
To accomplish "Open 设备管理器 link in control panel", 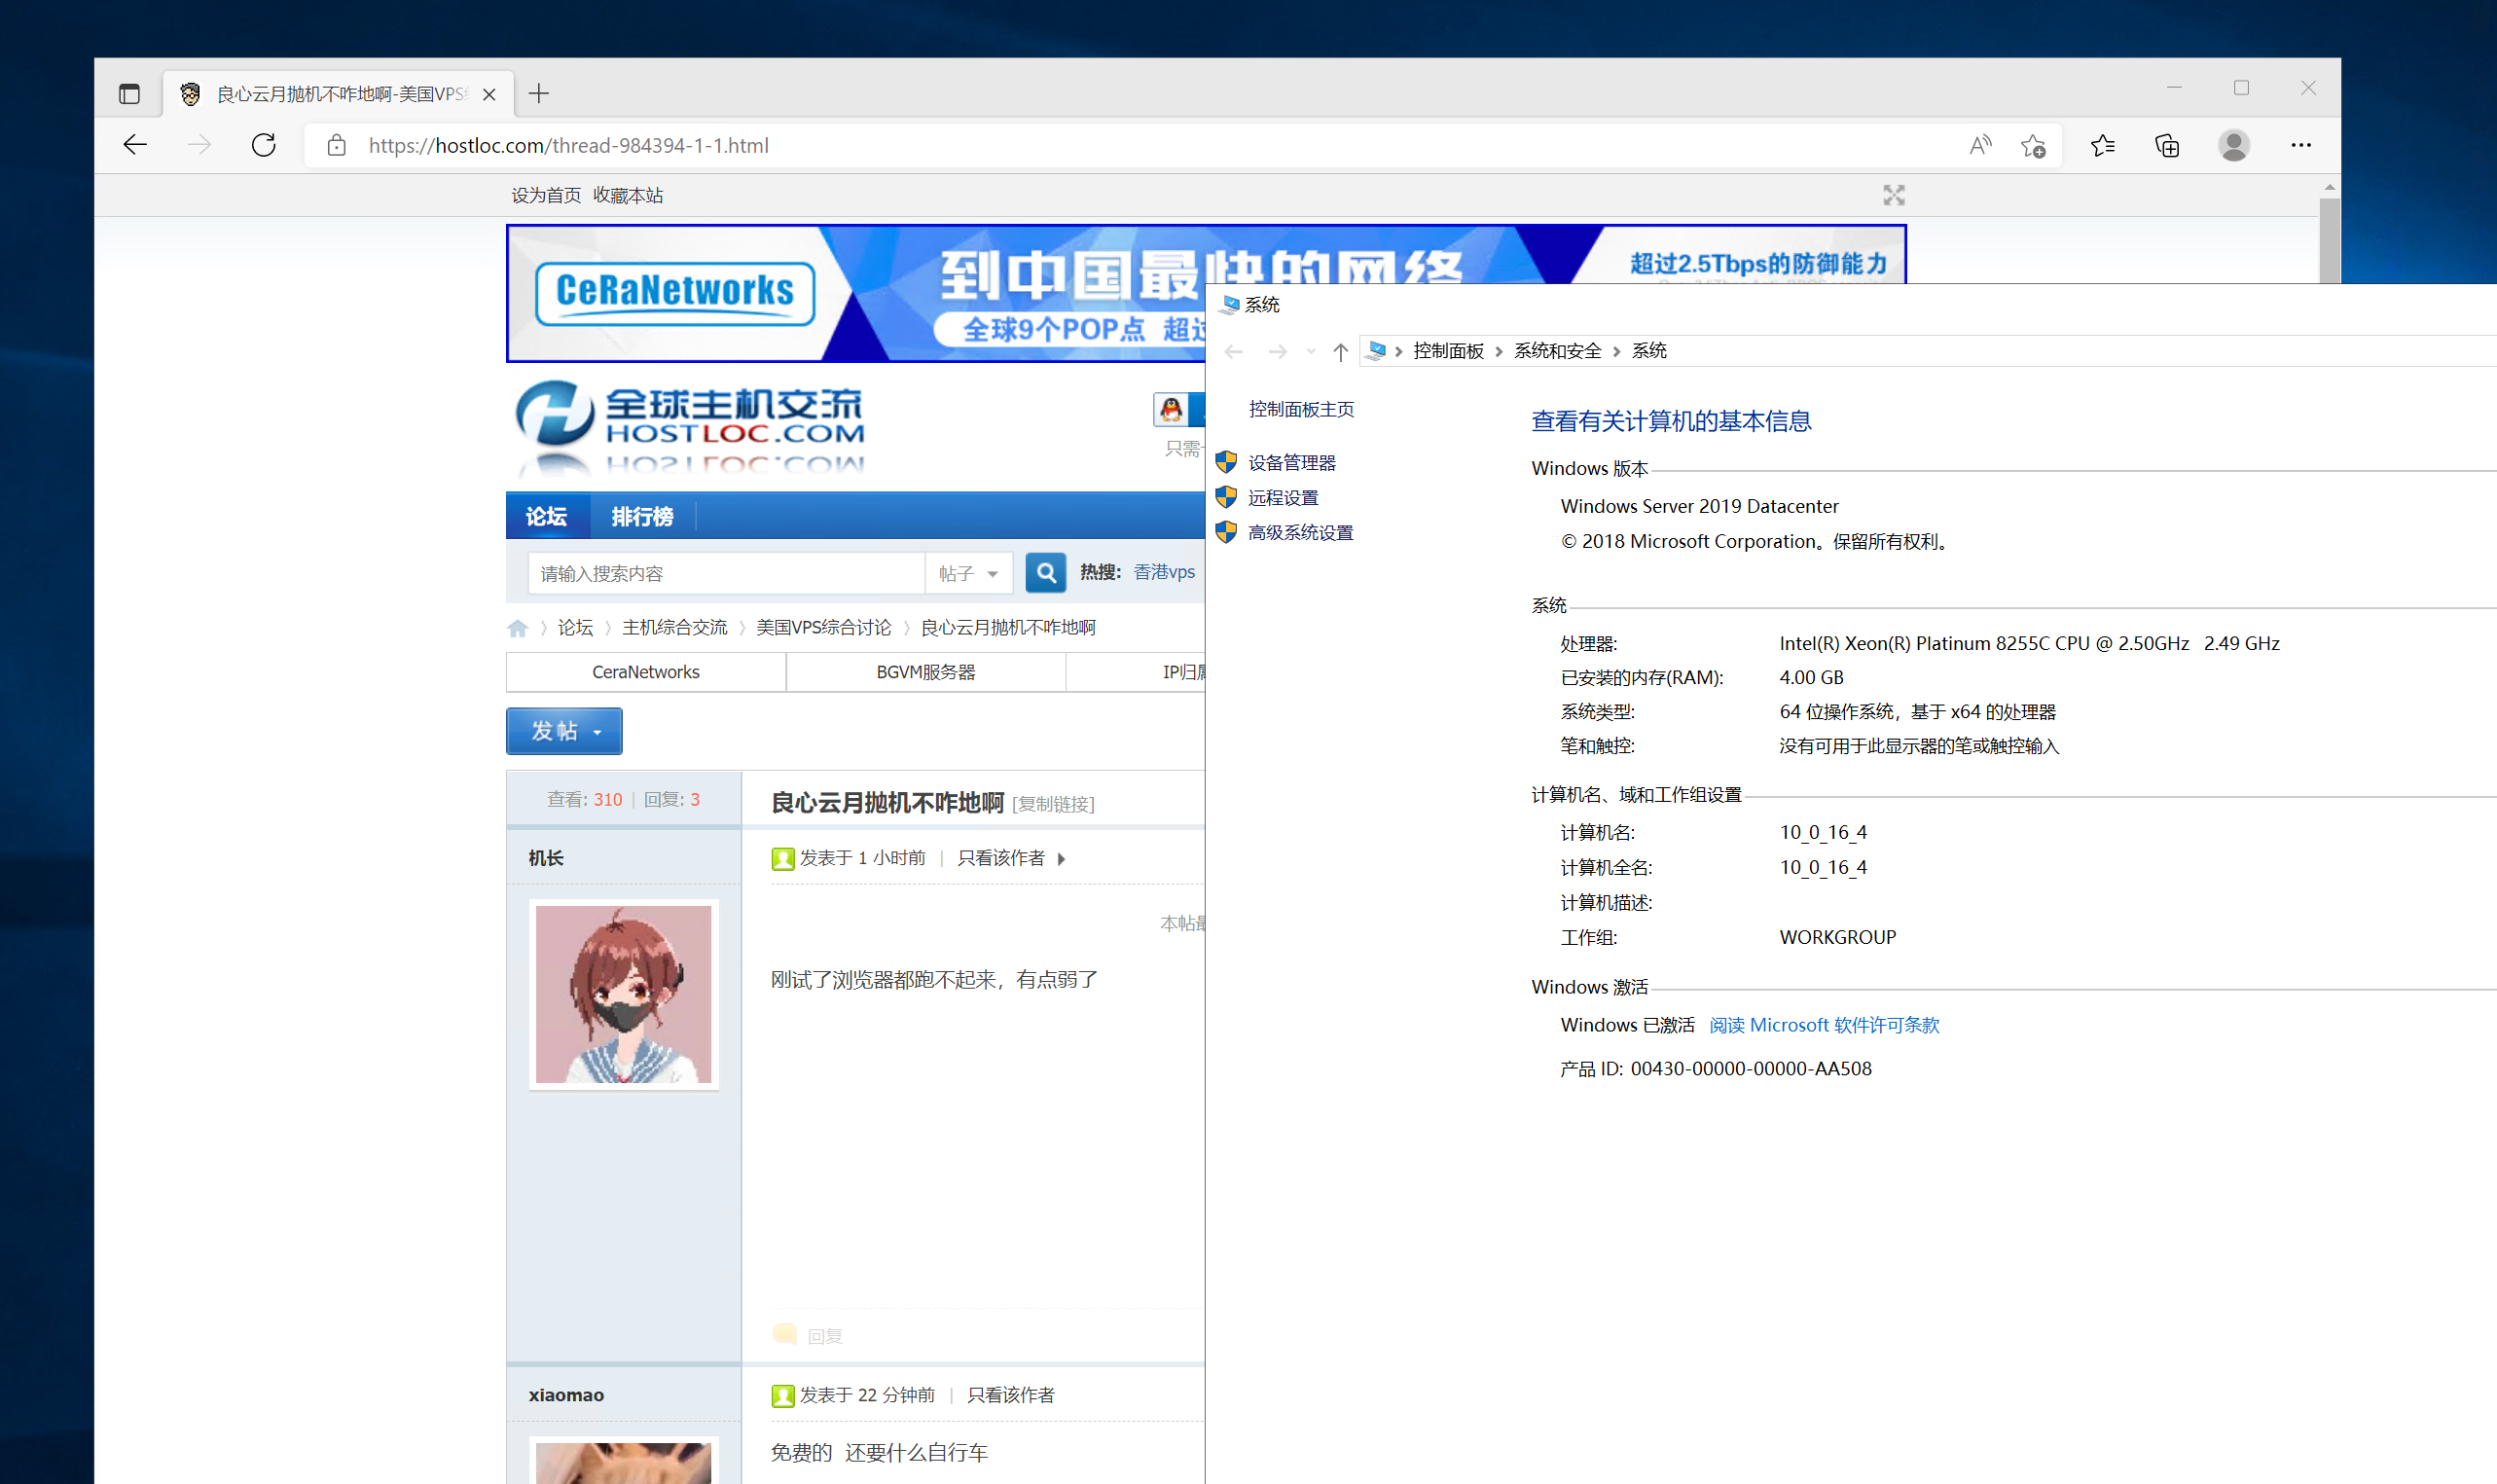I will (1291, 462).
